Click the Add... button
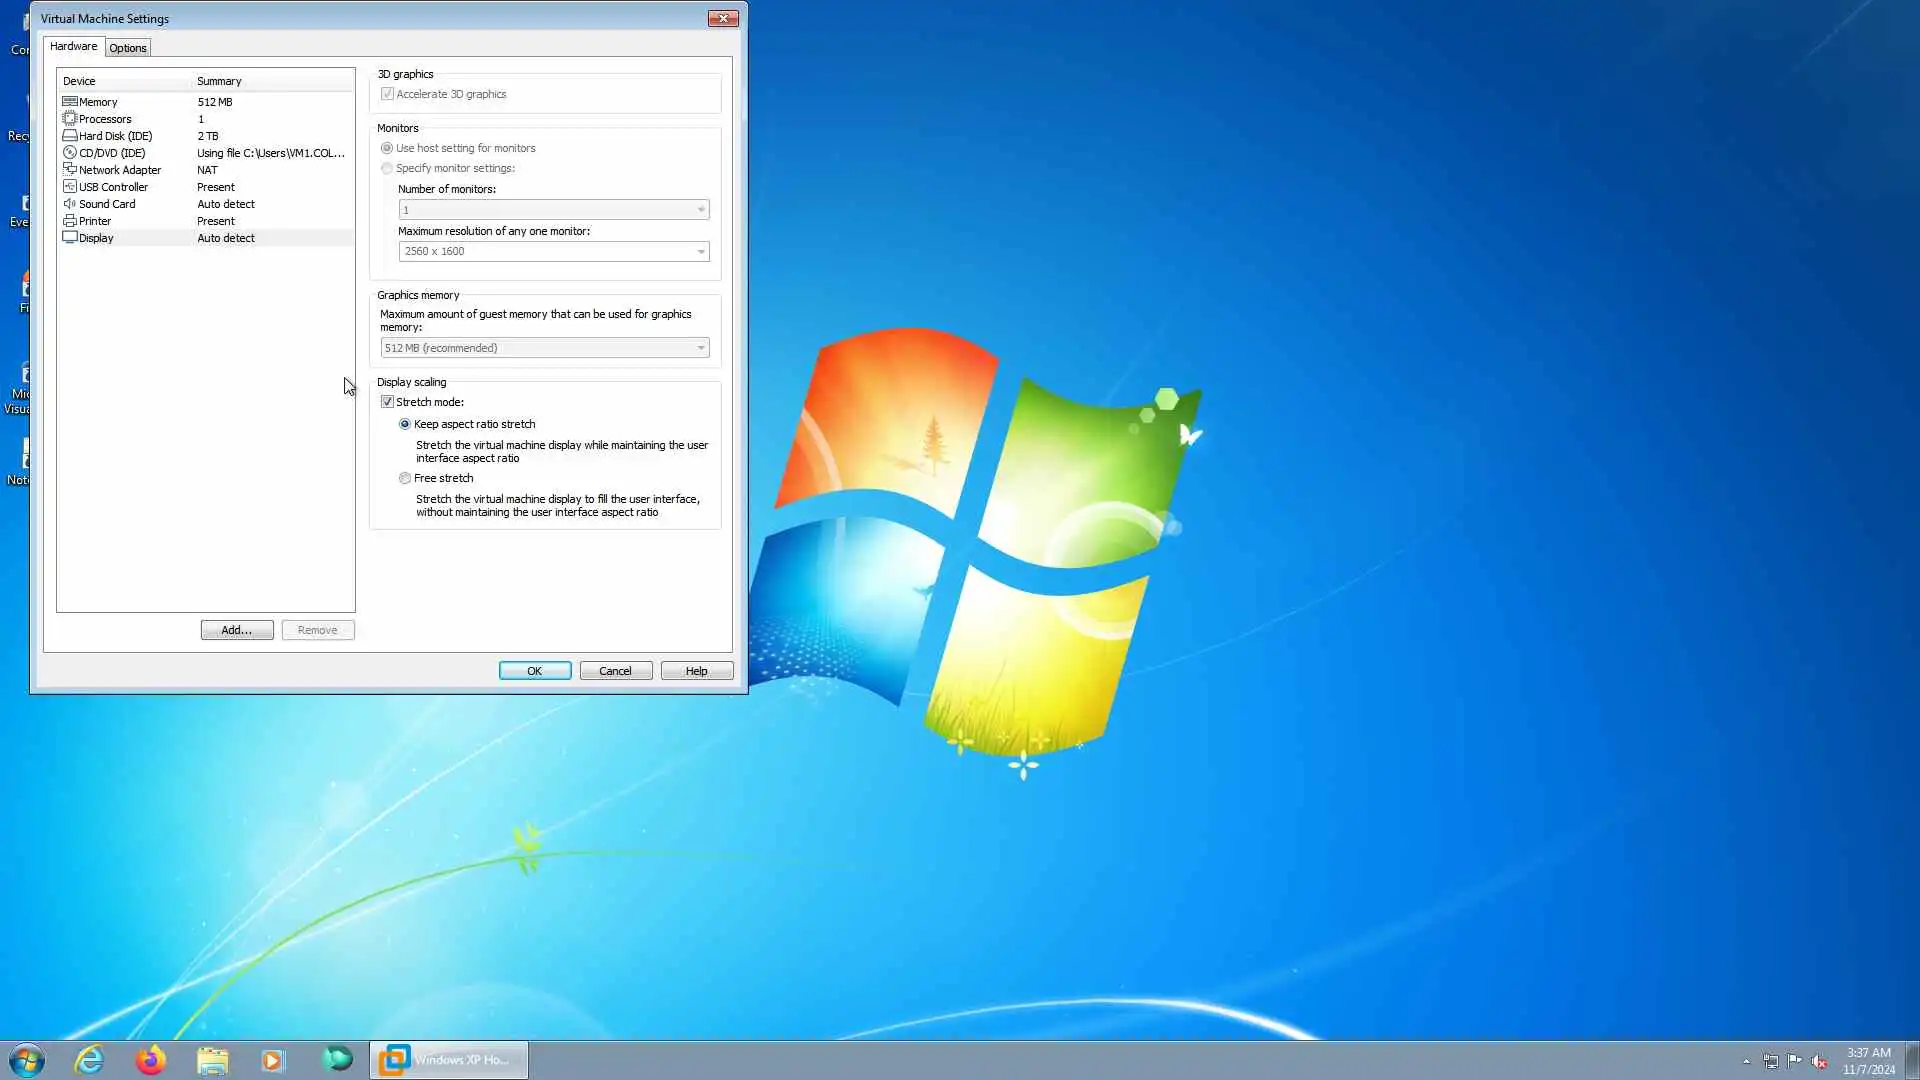Viewport: 1920px width, 1080px height. 237,630
